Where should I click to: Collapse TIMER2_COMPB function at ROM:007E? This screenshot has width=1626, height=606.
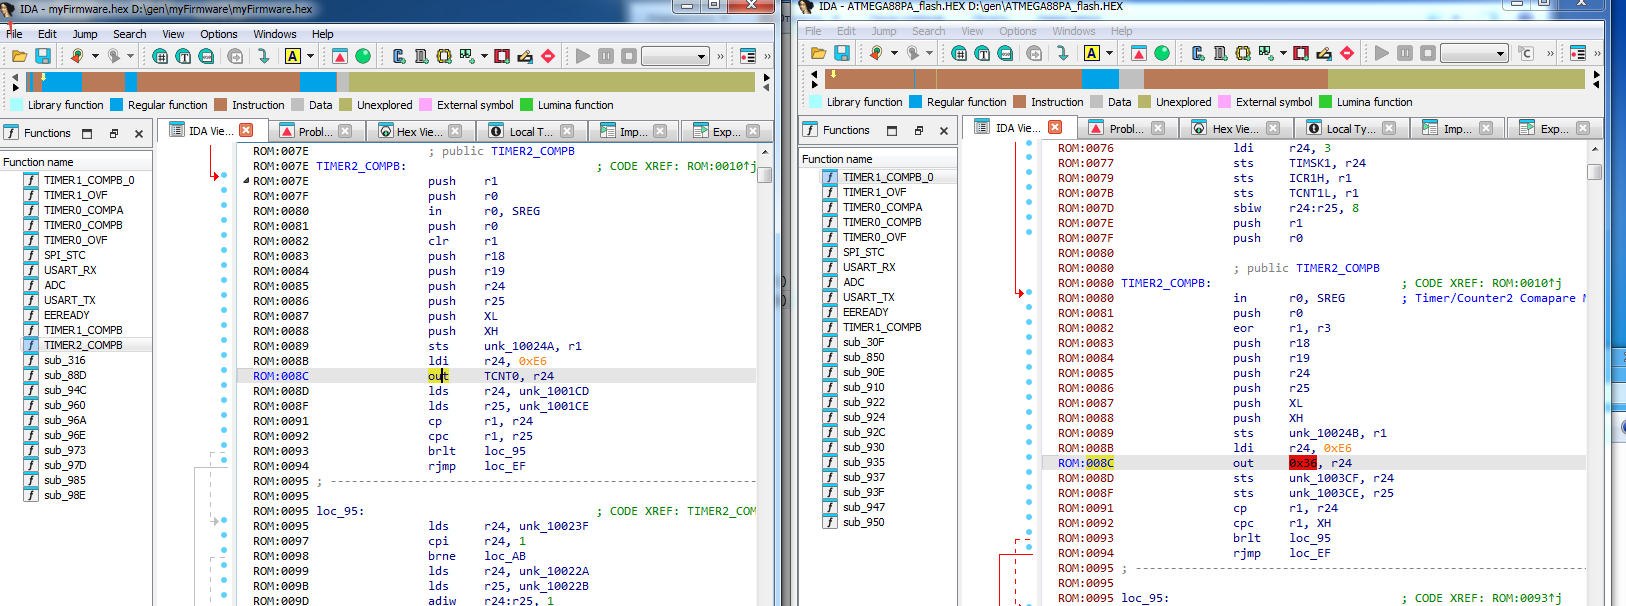246,181
